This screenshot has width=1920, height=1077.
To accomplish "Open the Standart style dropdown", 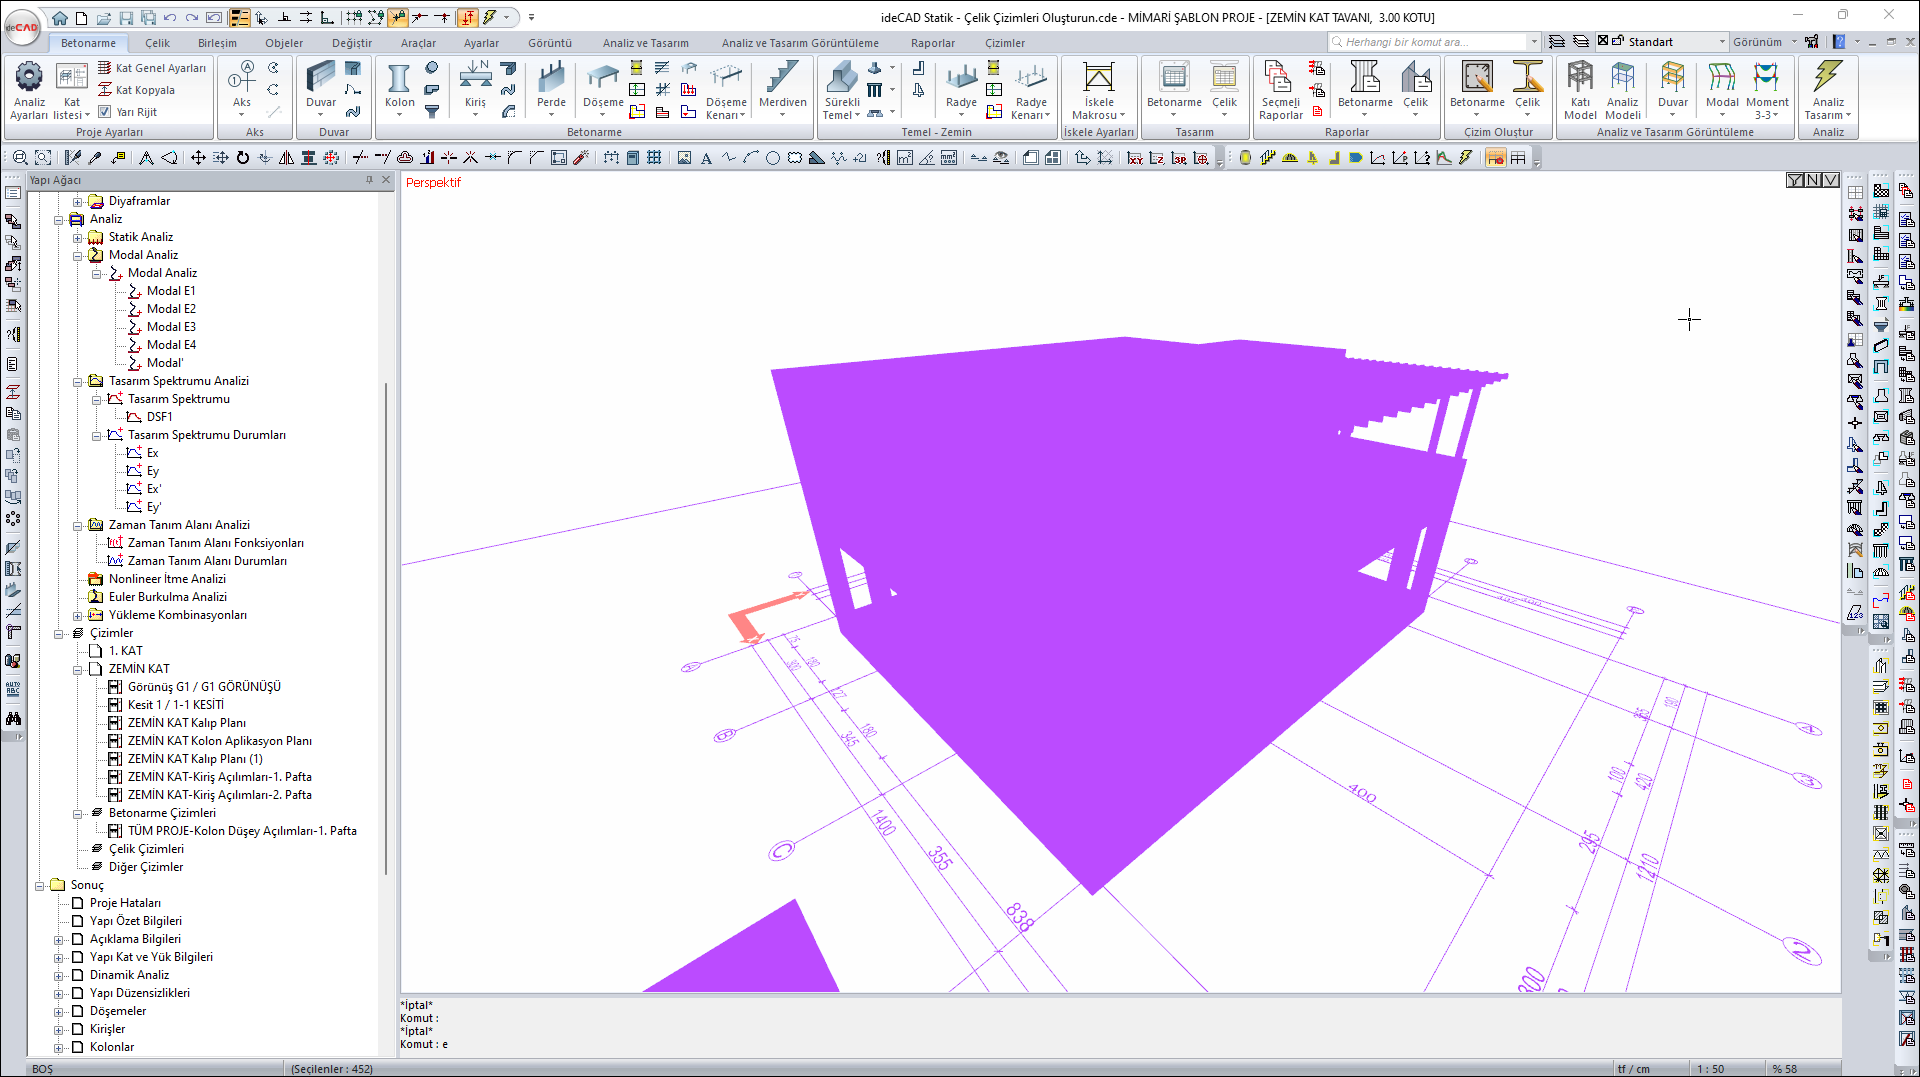I will (1722, 42).
